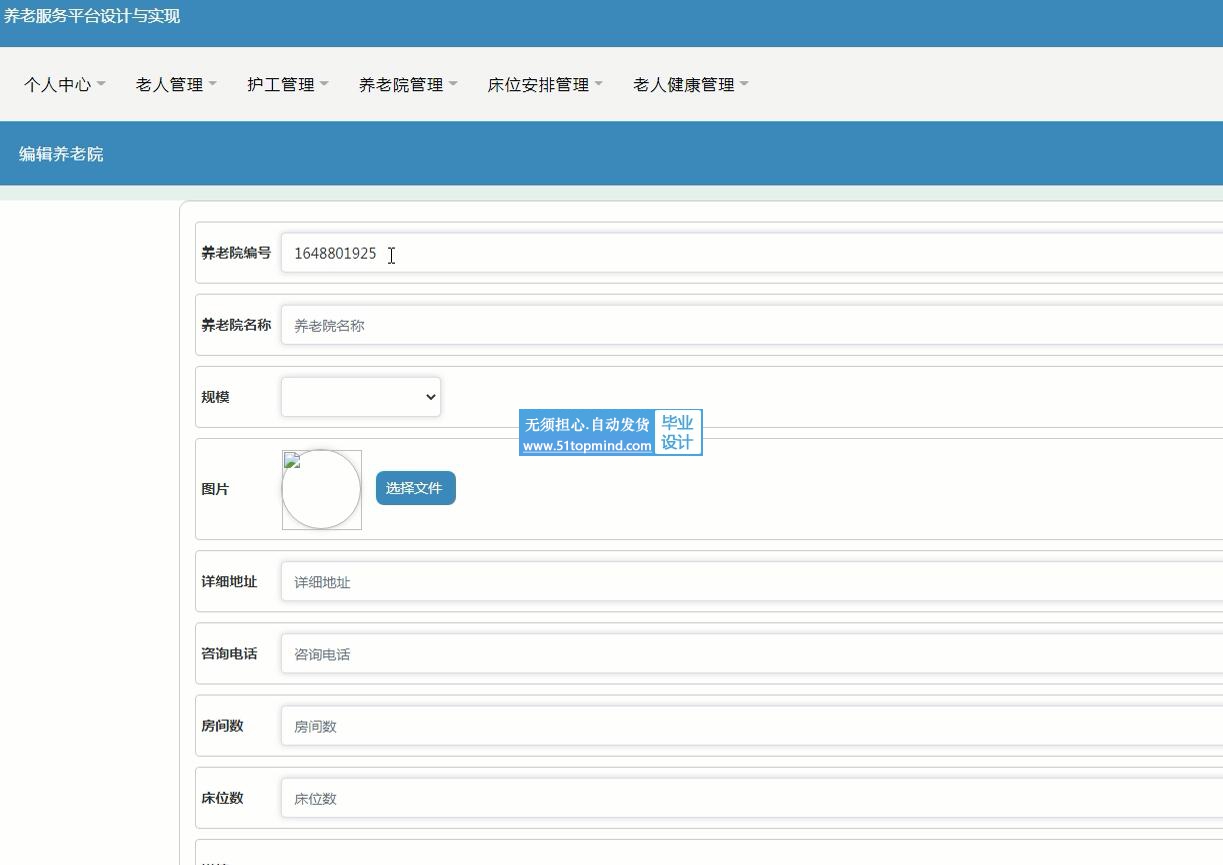Click the 房间数 input field
The image size is (1223, 865).
tap(750, 727)
